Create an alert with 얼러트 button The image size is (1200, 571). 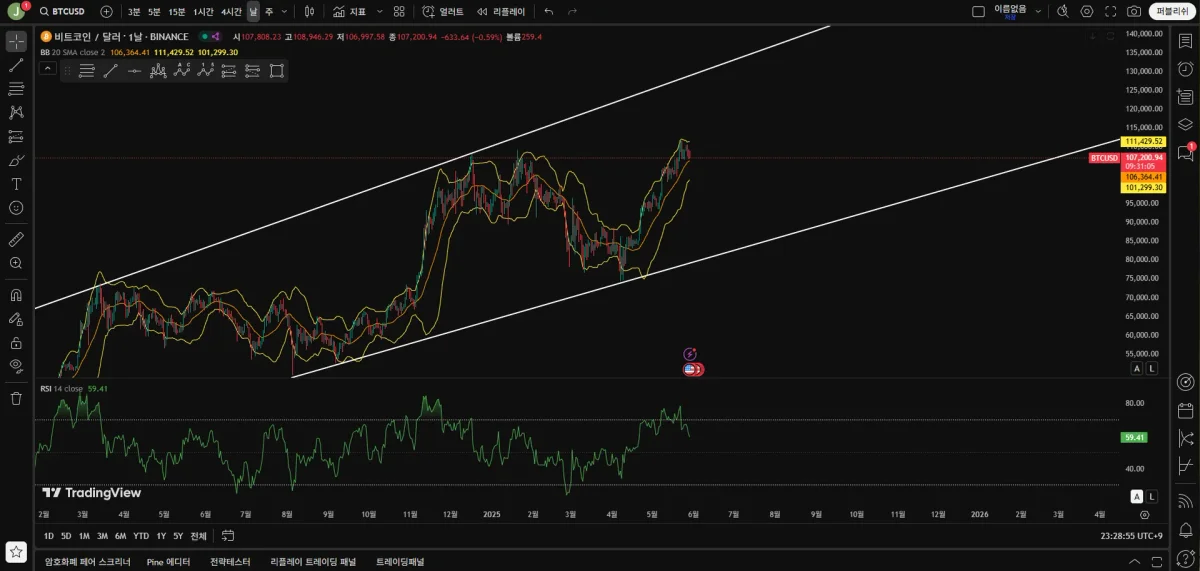point(443,11)
